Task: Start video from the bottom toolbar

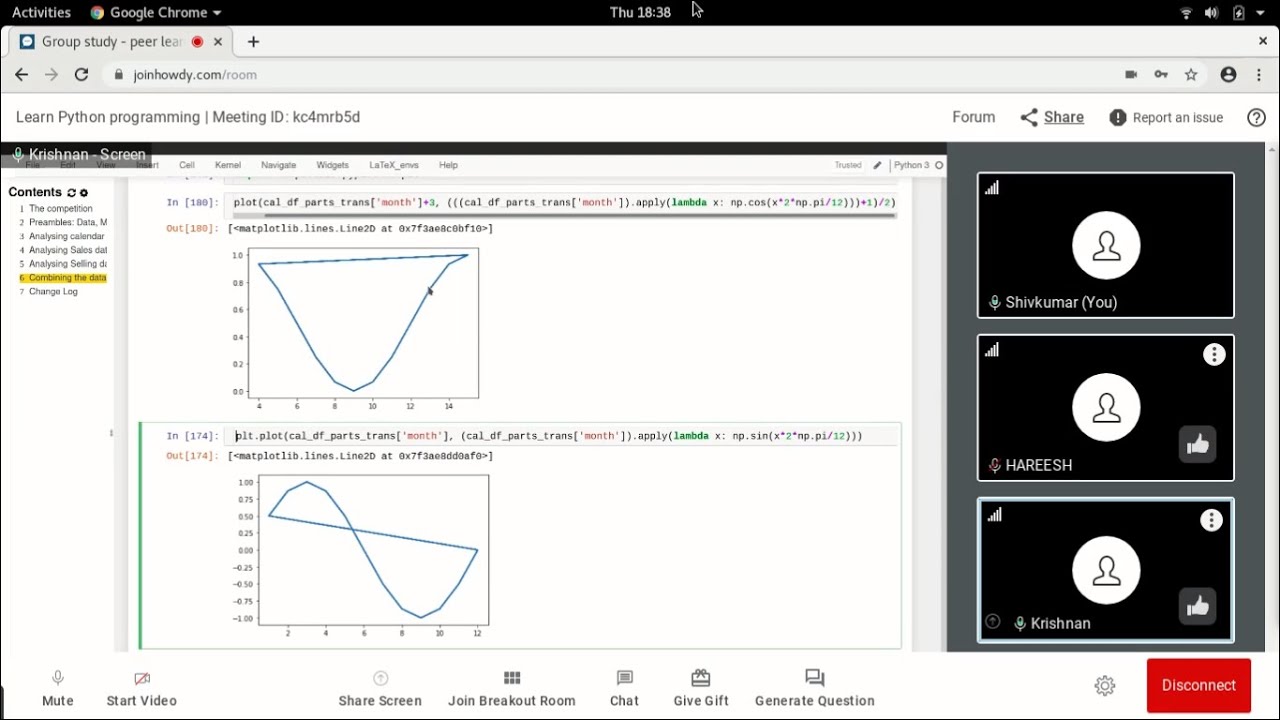Action: 142,688
